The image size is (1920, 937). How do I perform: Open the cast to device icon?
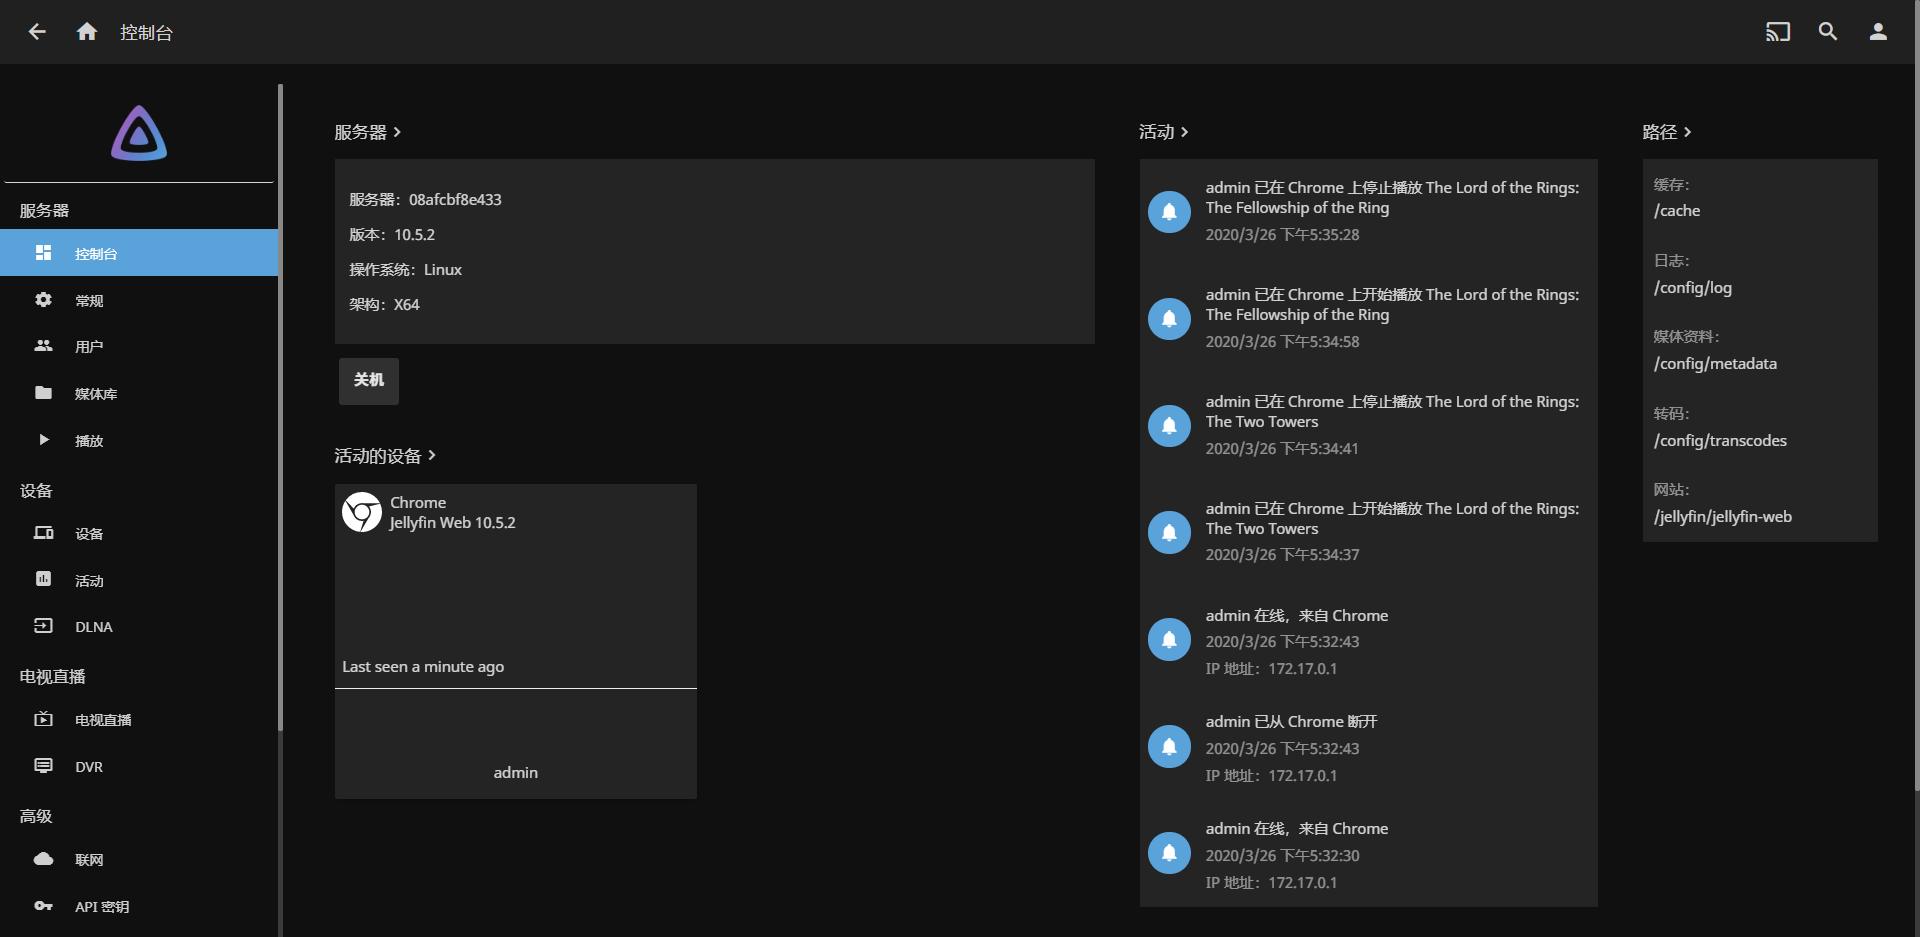tap(1777, 32)
